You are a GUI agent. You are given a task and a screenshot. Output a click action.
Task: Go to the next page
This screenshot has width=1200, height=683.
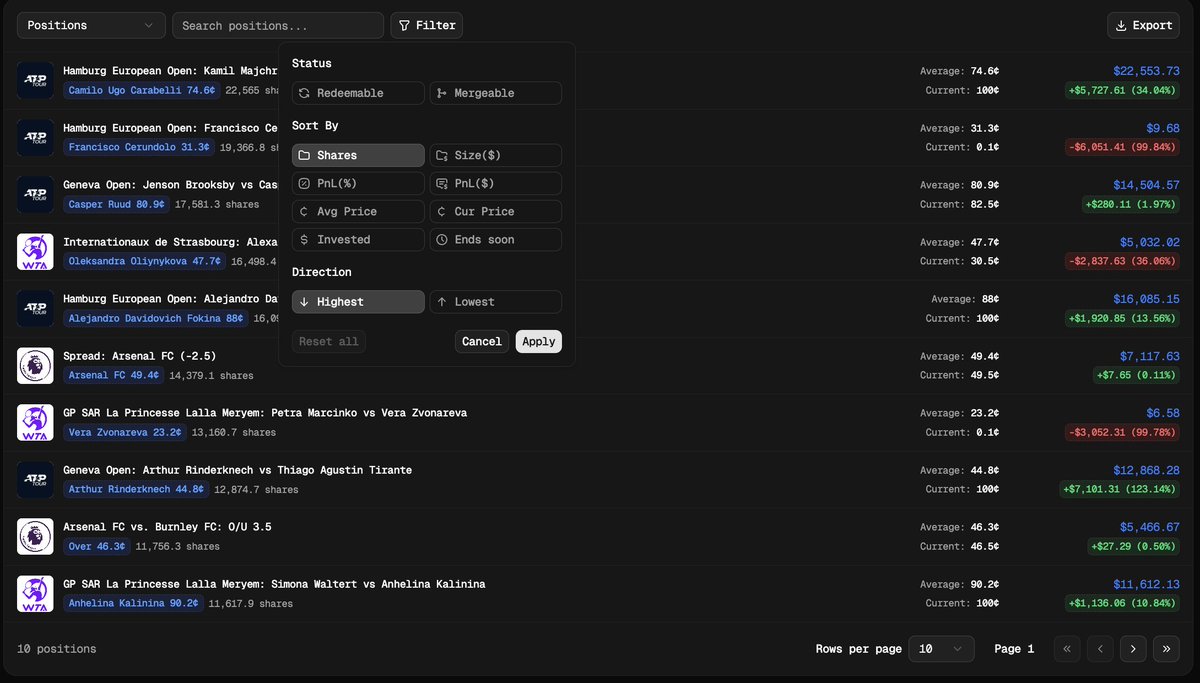tap(1133, 649)
